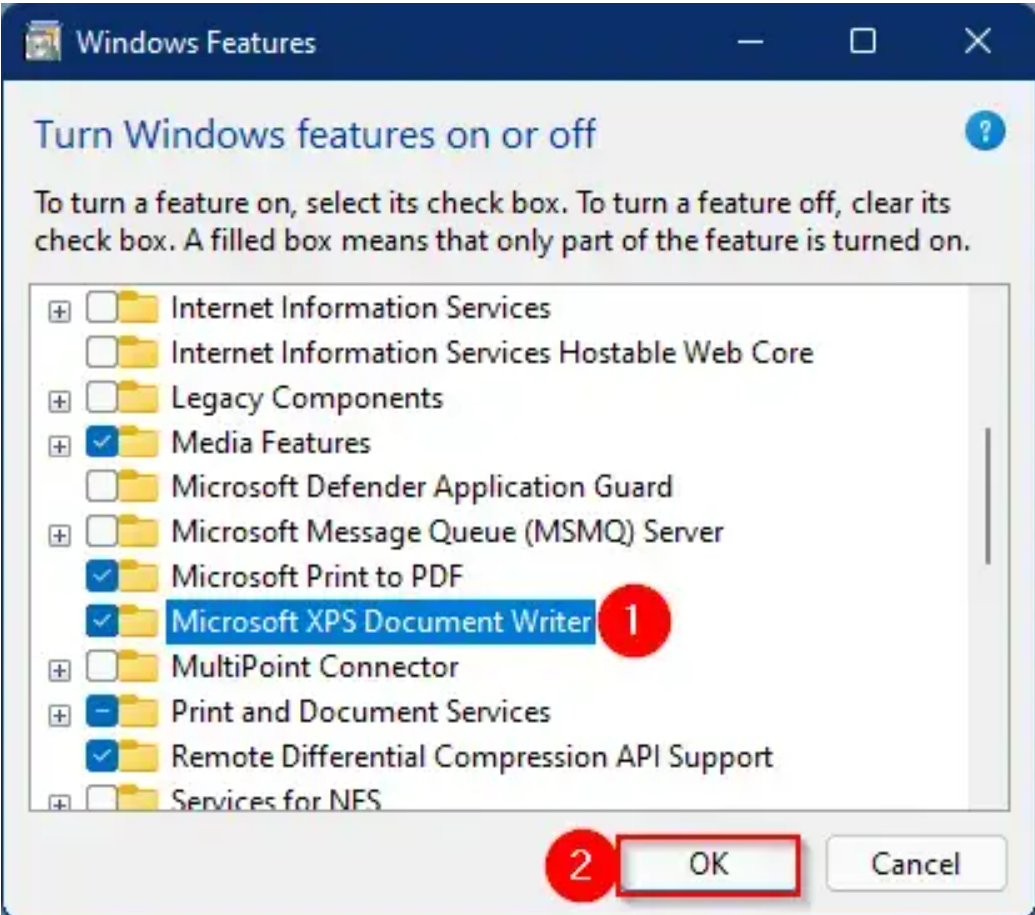Check Microsoft Message Queue (MSMQ) Server box
The height and width of the screenshot is (915, 1035).
tap(102, 532)
